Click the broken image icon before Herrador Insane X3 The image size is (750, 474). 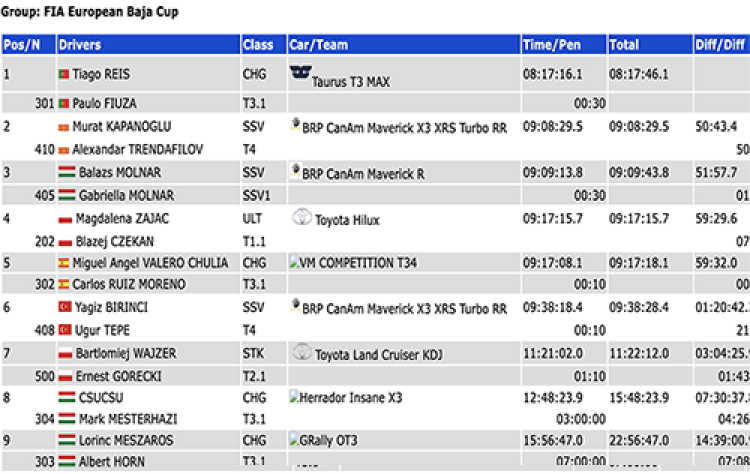[294, 397]
